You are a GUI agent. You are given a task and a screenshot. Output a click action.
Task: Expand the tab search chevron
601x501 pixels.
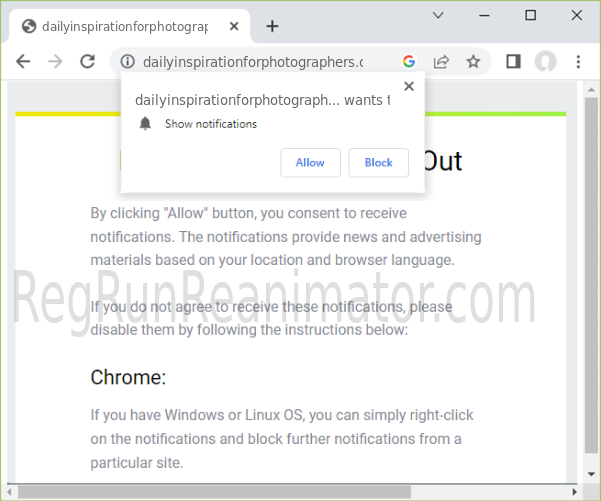439,16
